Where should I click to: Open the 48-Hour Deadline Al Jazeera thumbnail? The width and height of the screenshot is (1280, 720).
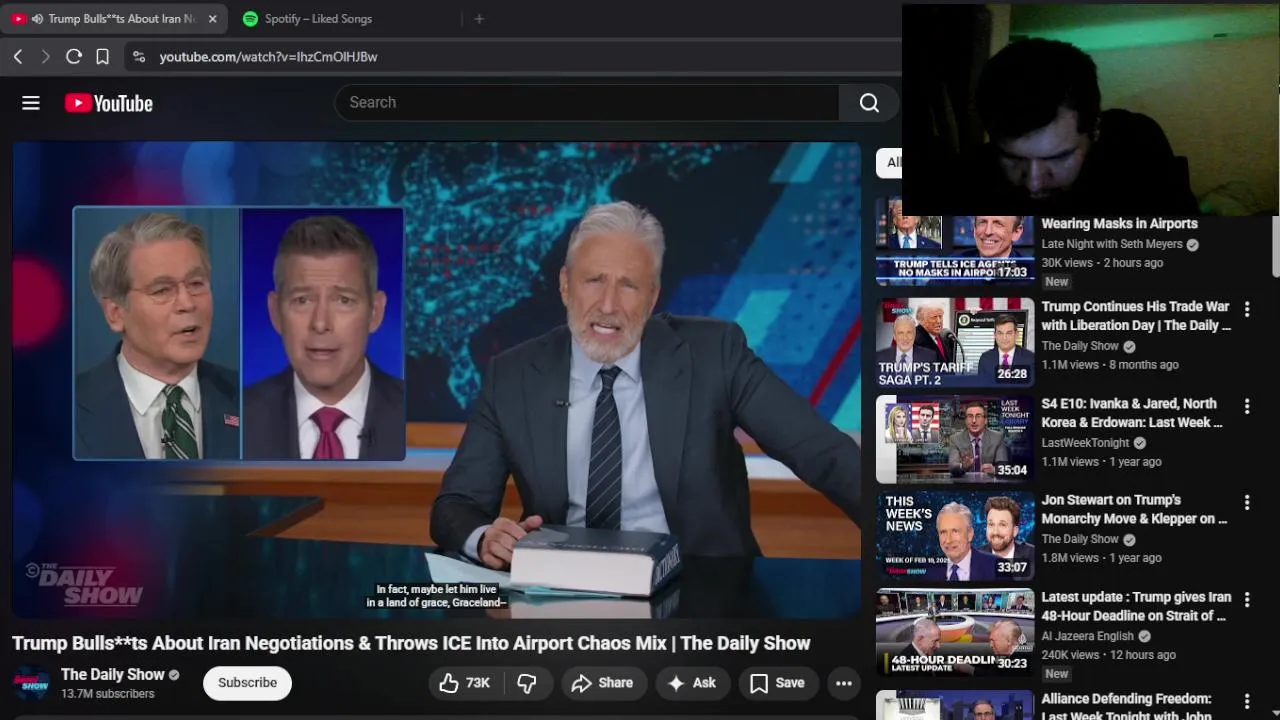955,632
